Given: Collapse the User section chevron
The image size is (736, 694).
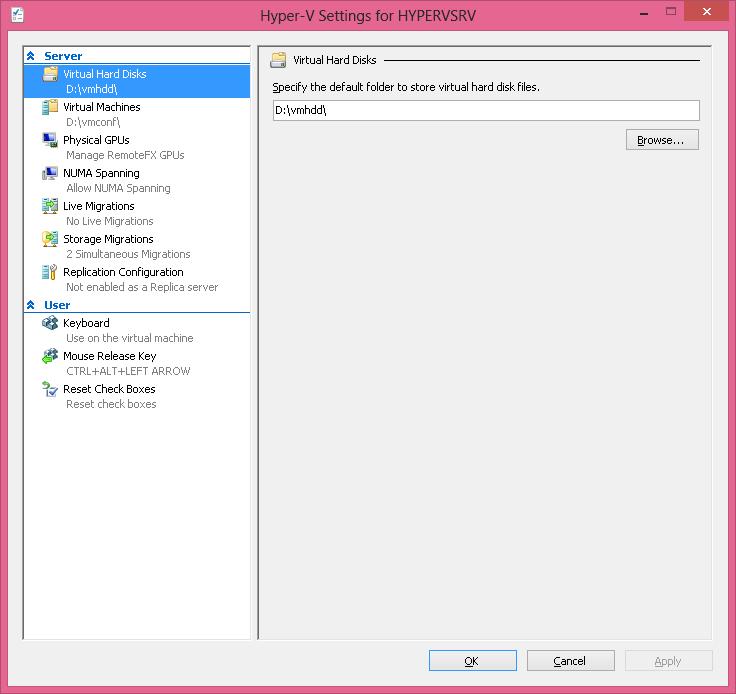Looking at the screenshot, I should [31, 306].
